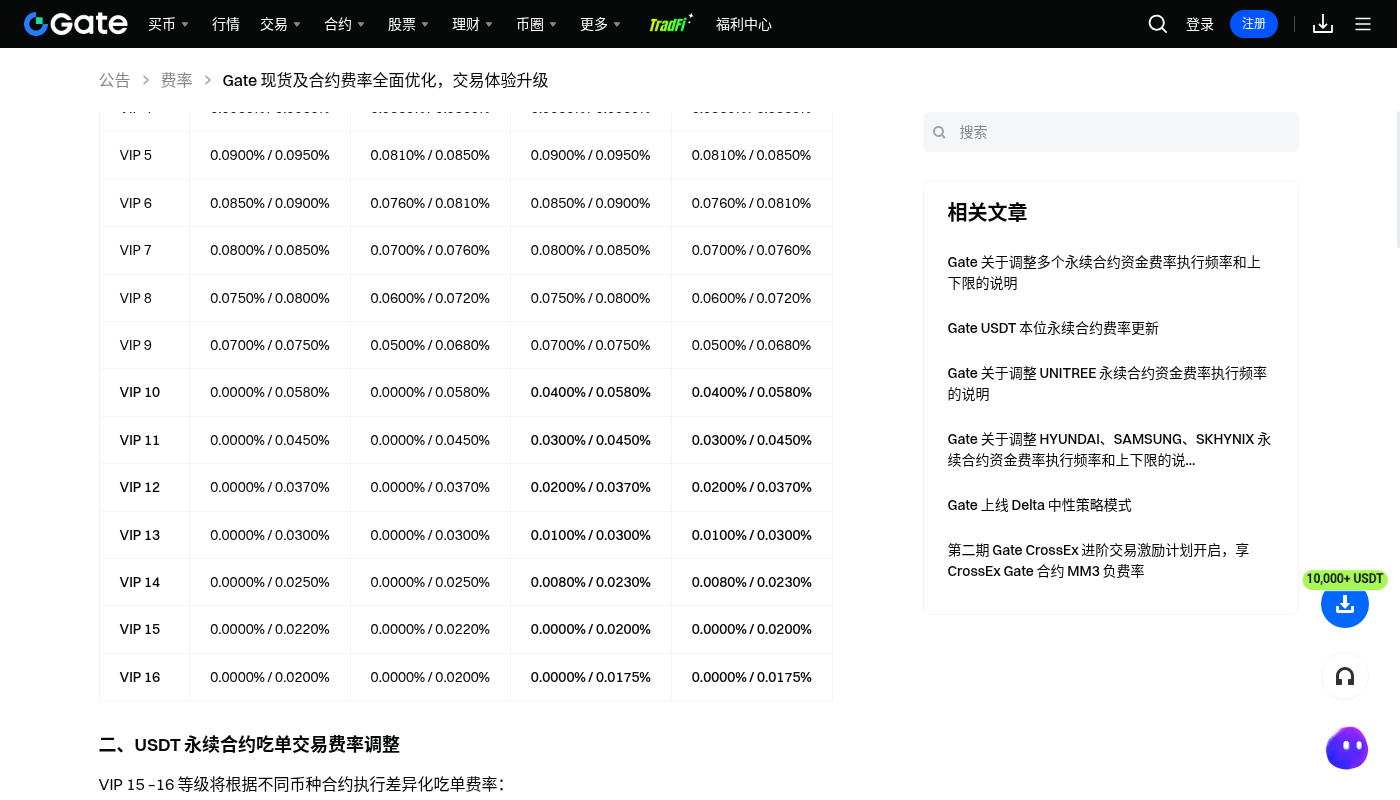1400x800 pixels.
Task: Open the 福利中心 menu item
Action: point(744,24)
